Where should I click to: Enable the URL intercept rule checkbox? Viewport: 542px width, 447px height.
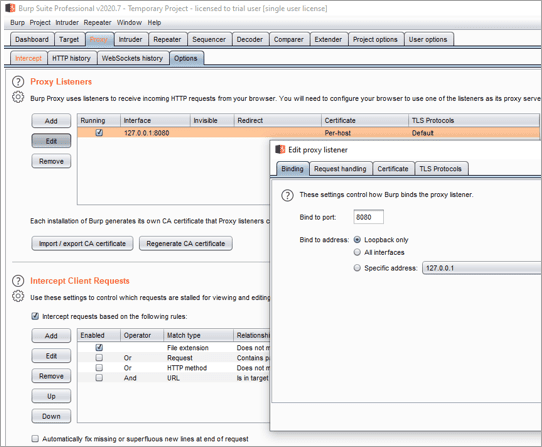(x=99, y=378)
